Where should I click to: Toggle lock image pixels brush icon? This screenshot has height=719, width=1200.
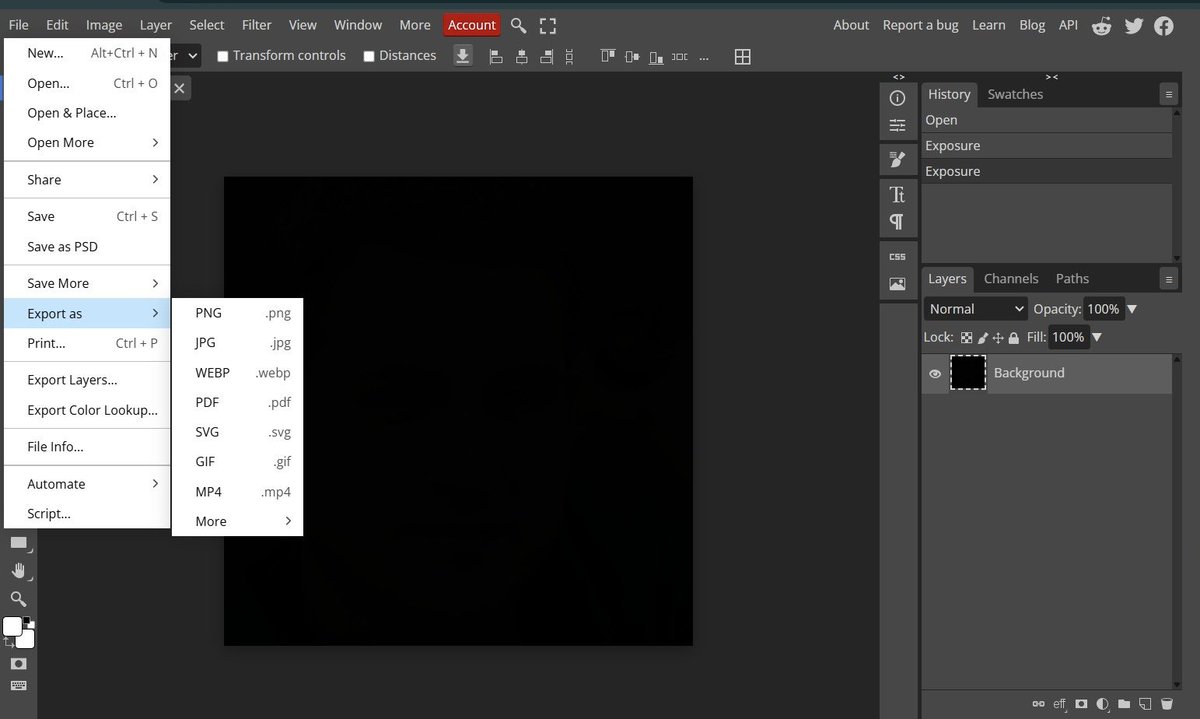(x=982, y=338)
